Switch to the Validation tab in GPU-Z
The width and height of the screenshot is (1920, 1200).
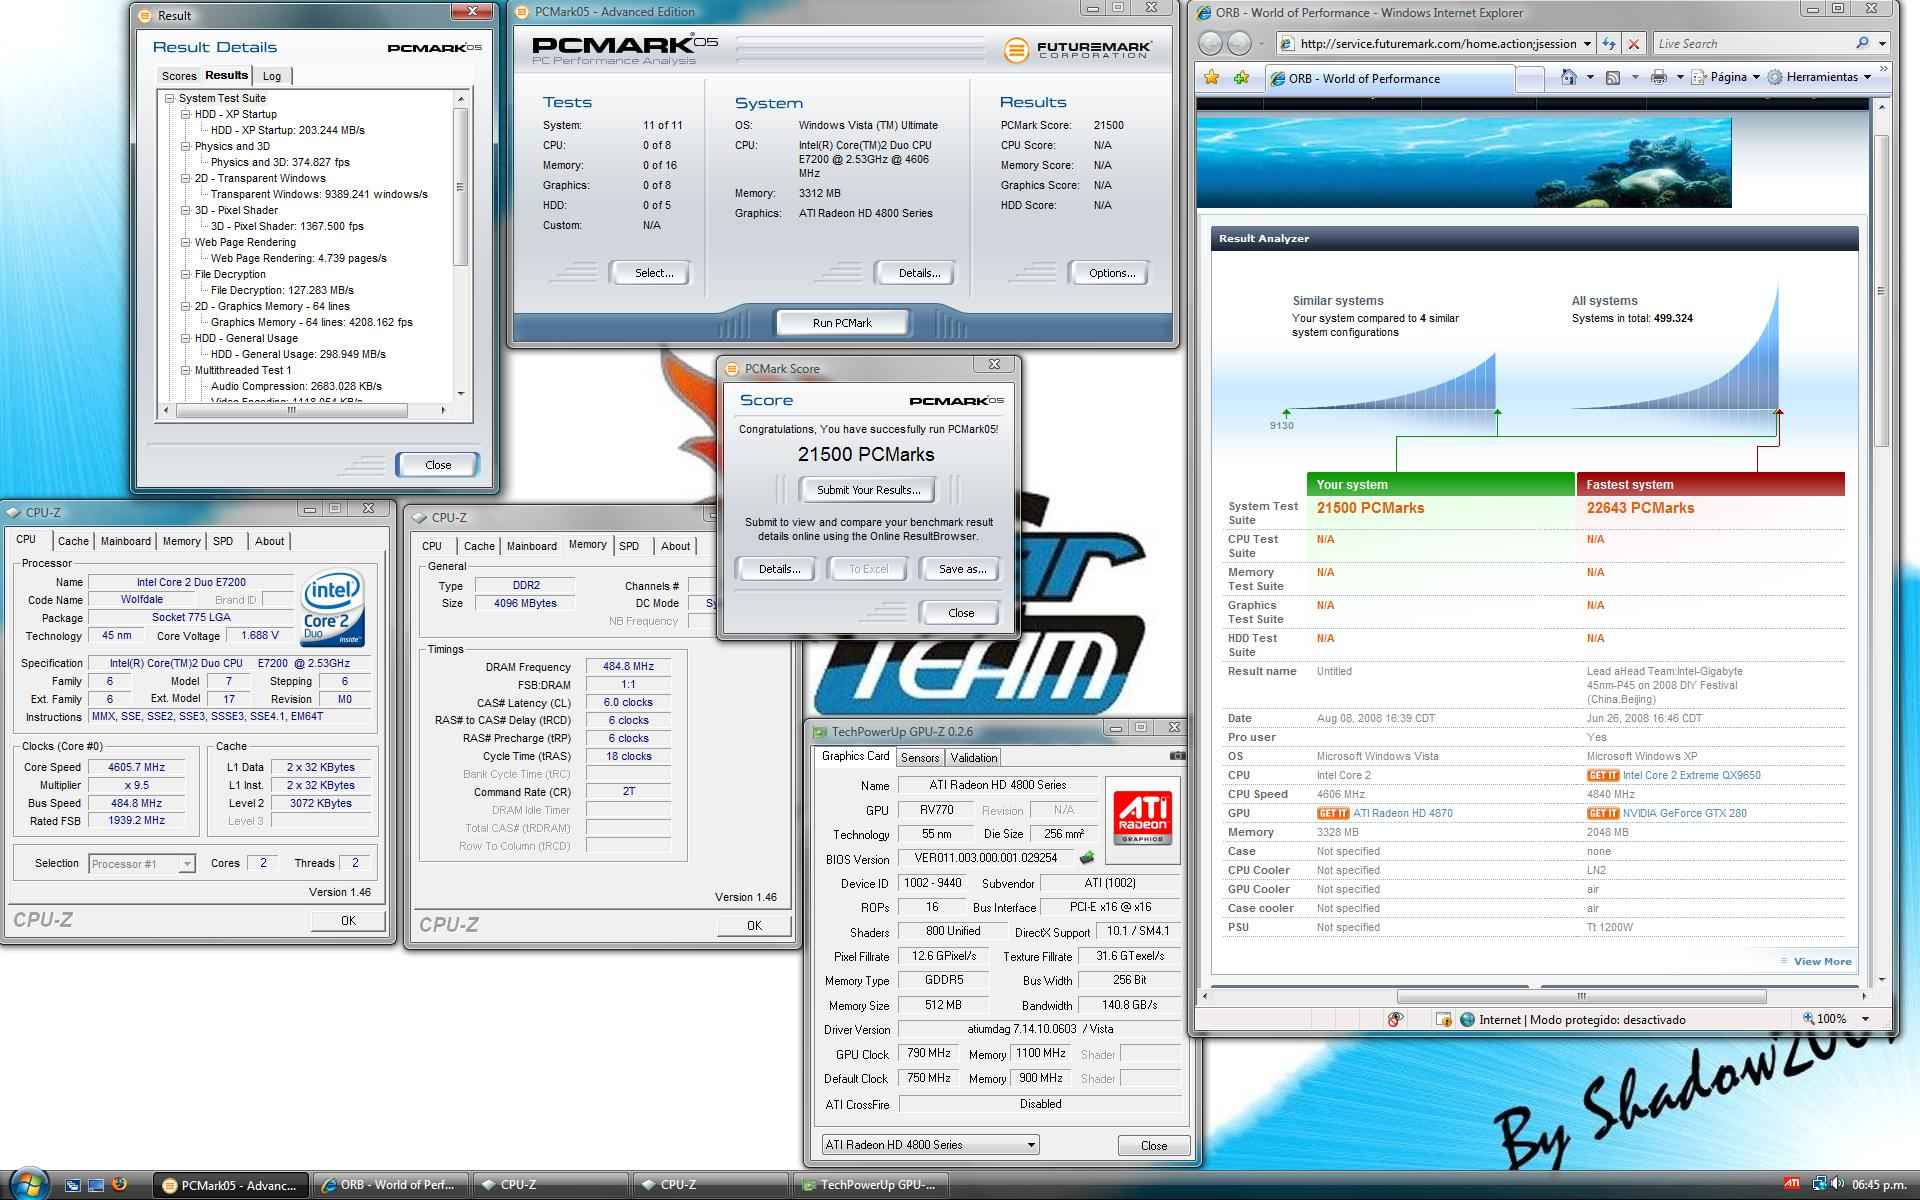pos(973,758)
